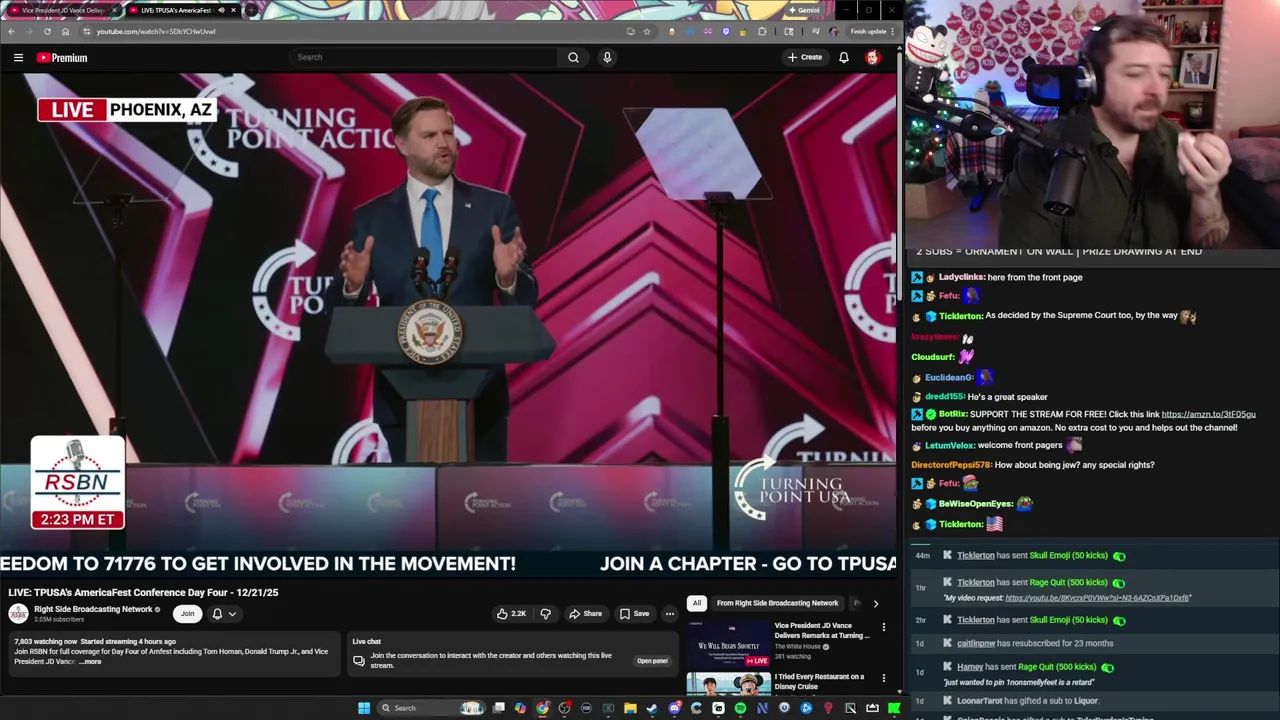Viewport: 1280px width, 720px height.
Task: Open the YouTube hamburger guide menu
Action: (x=18, y=58)
